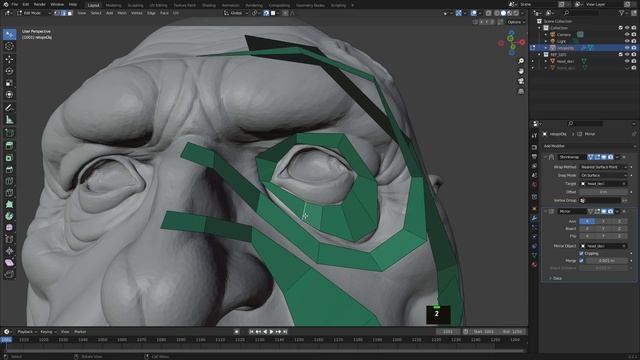This screenshot has height=360, width=640.
Task: Select the Move tool
Action: (9, 60)
